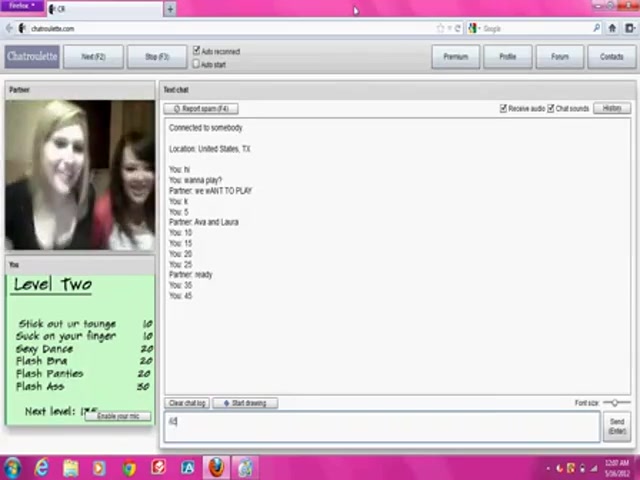640x480 pixels.
Task: Go to the Forum section
Action: (x=559, y=56)
